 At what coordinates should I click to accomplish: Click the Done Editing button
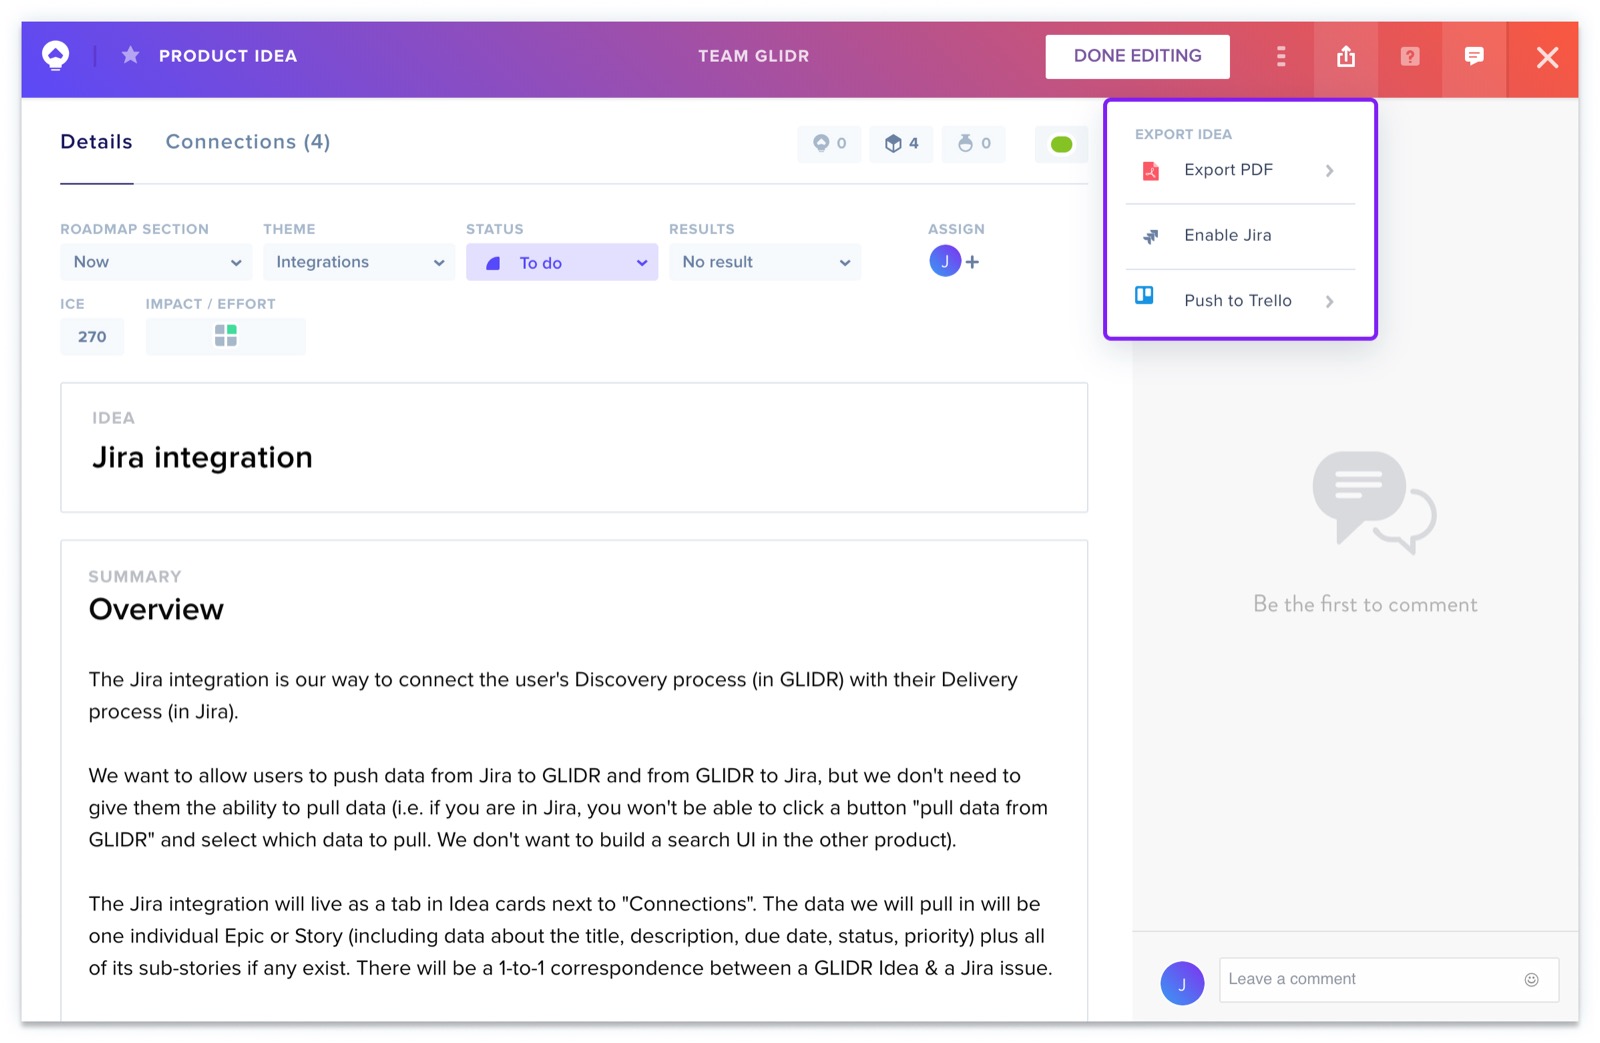[x=1138, y=57]
